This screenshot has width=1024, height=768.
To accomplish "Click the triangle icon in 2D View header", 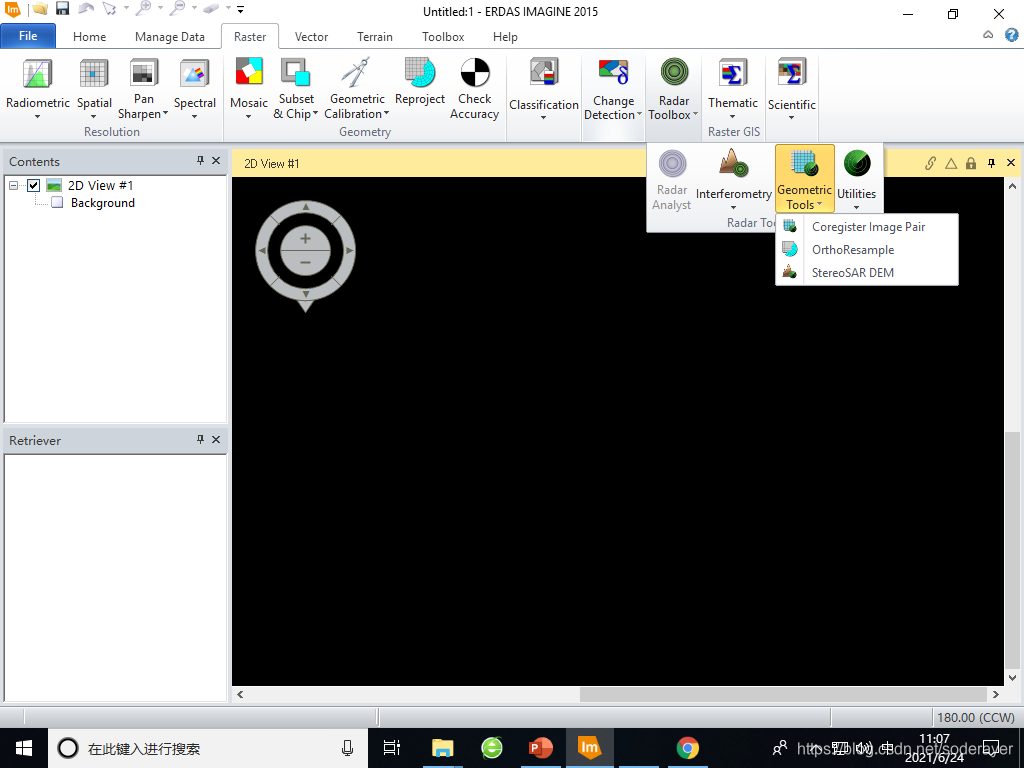I will click(x=951, y=163).
